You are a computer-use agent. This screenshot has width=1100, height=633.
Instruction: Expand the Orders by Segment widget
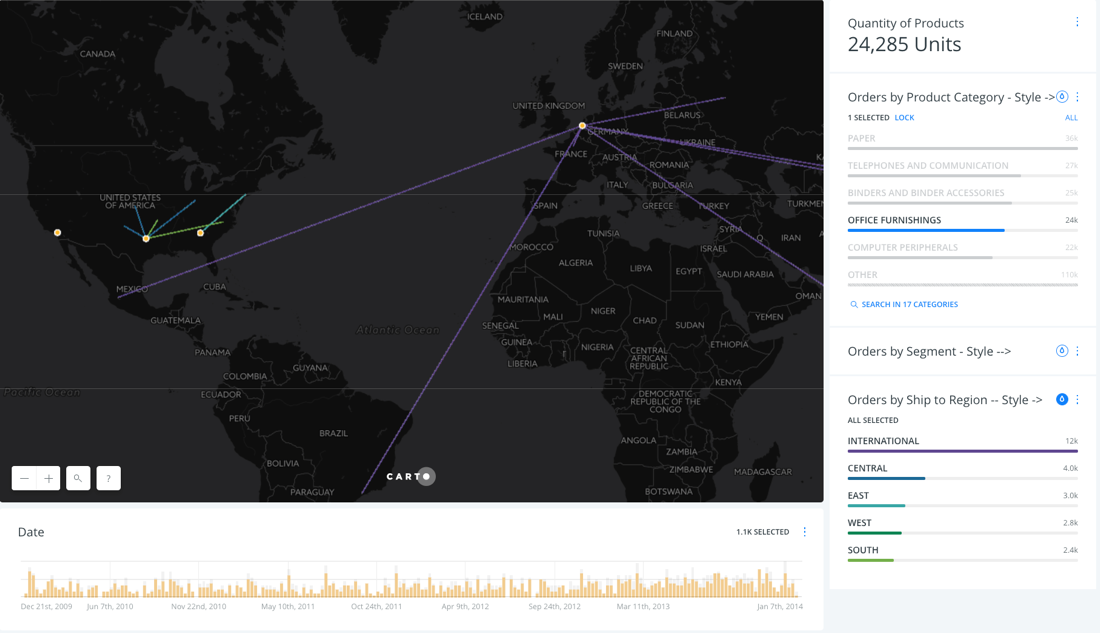(x=929, y=351)
